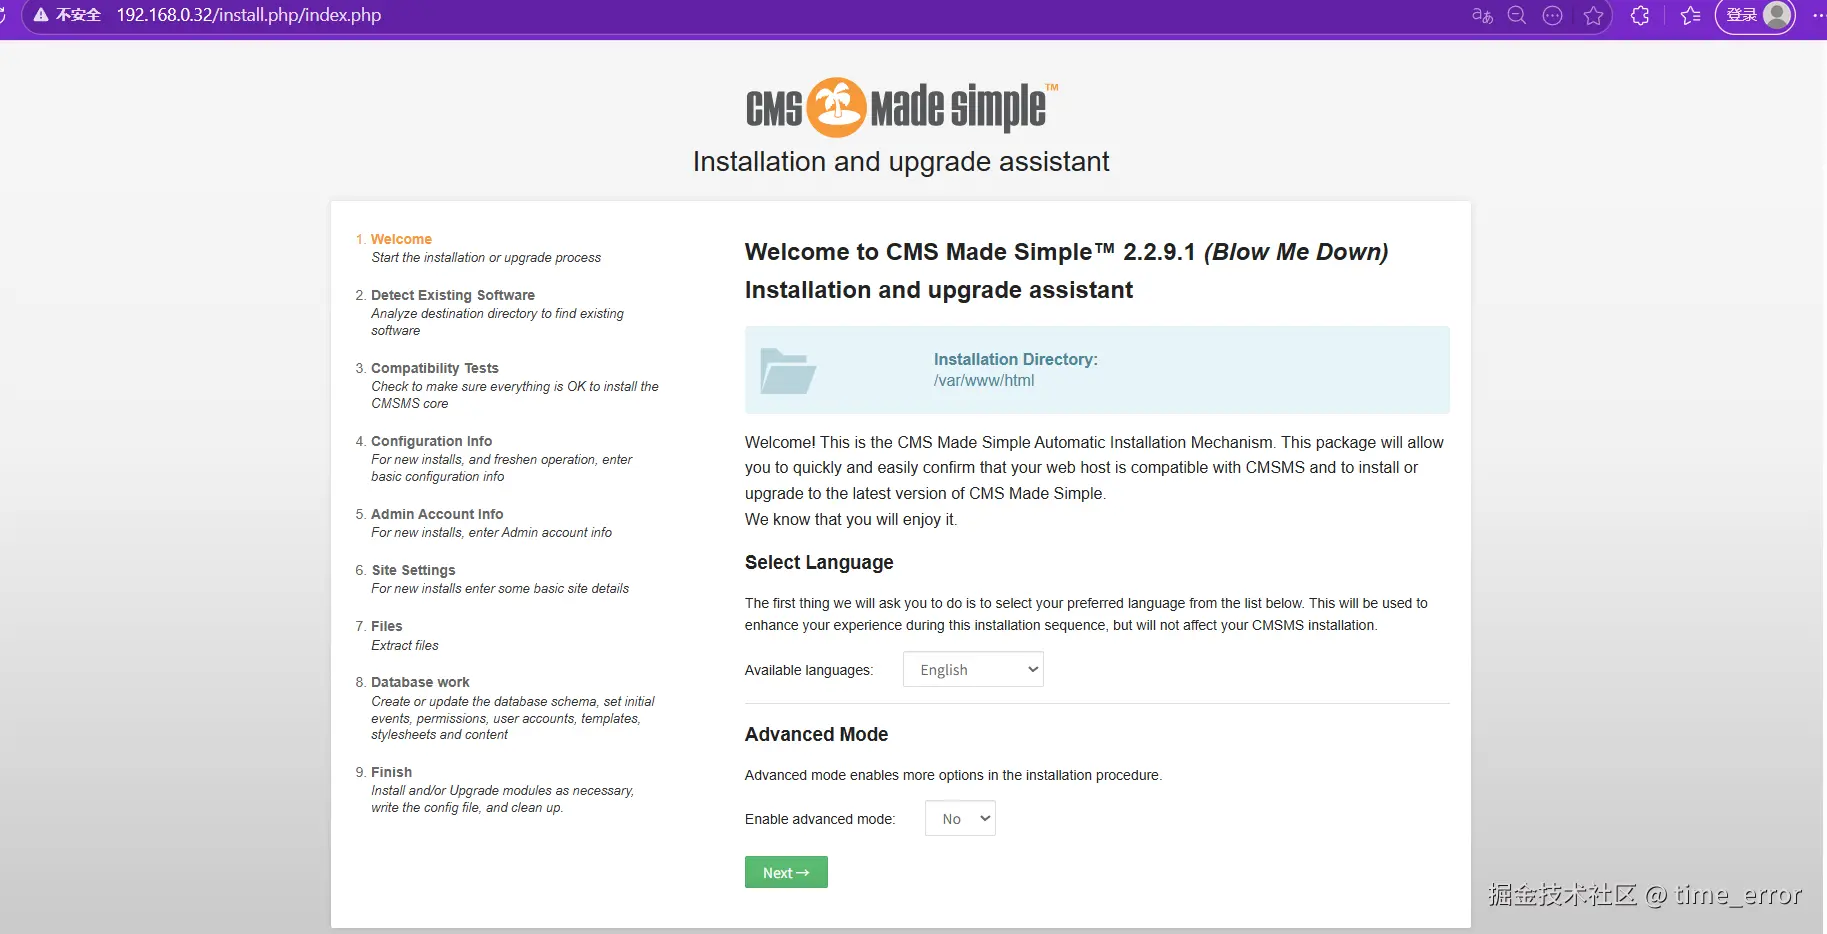Open the browser ellipsis settings menu
Screen dimensions: 1827x934
tap(1820, 15)
